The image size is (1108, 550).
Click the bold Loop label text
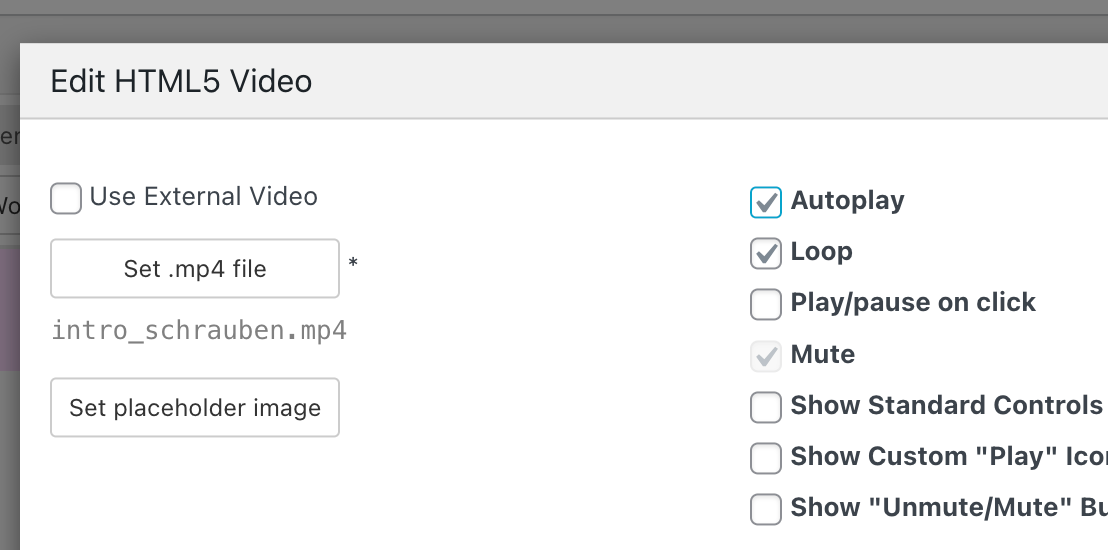click(x=821, y=252)
